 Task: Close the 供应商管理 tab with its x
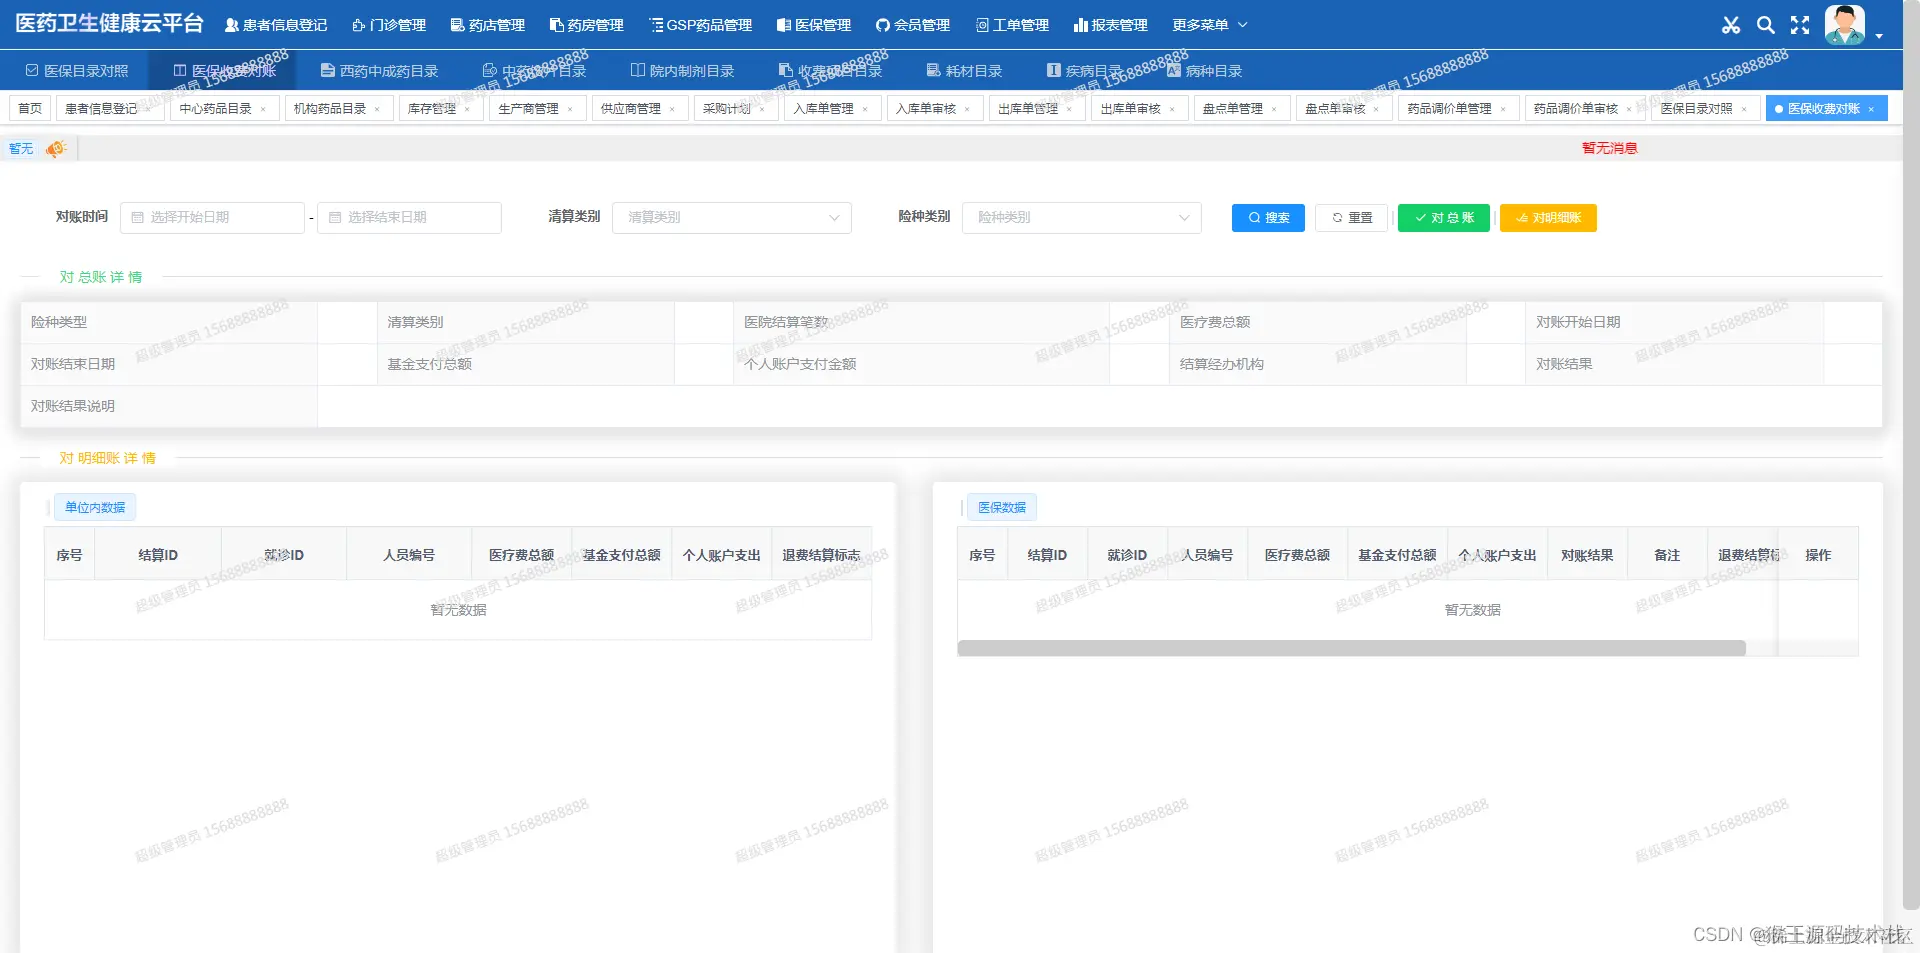click(x=672, y=109)
